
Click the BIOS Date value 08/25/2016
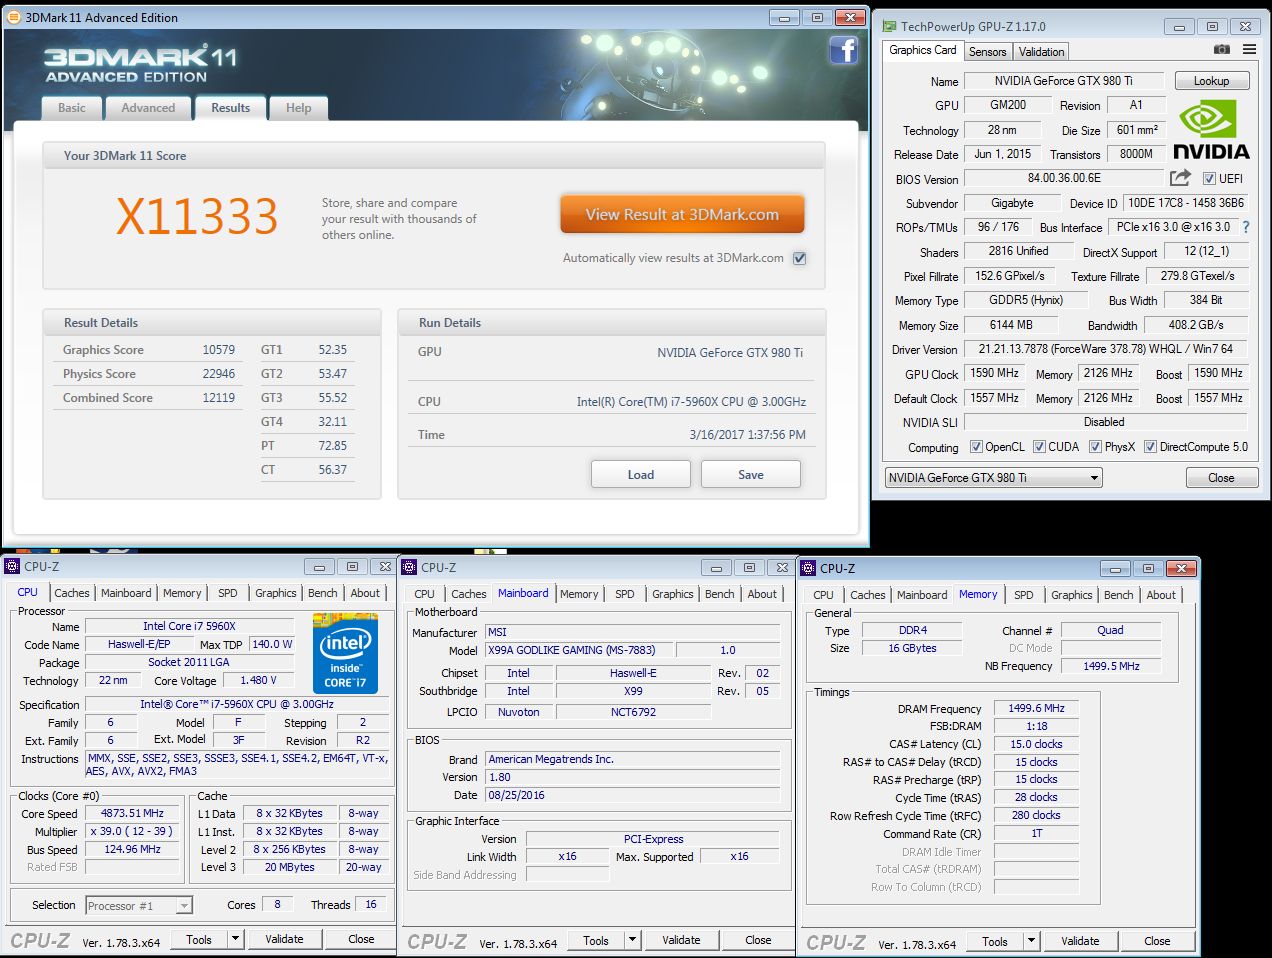pyautogui.click(x=632, y=795)
